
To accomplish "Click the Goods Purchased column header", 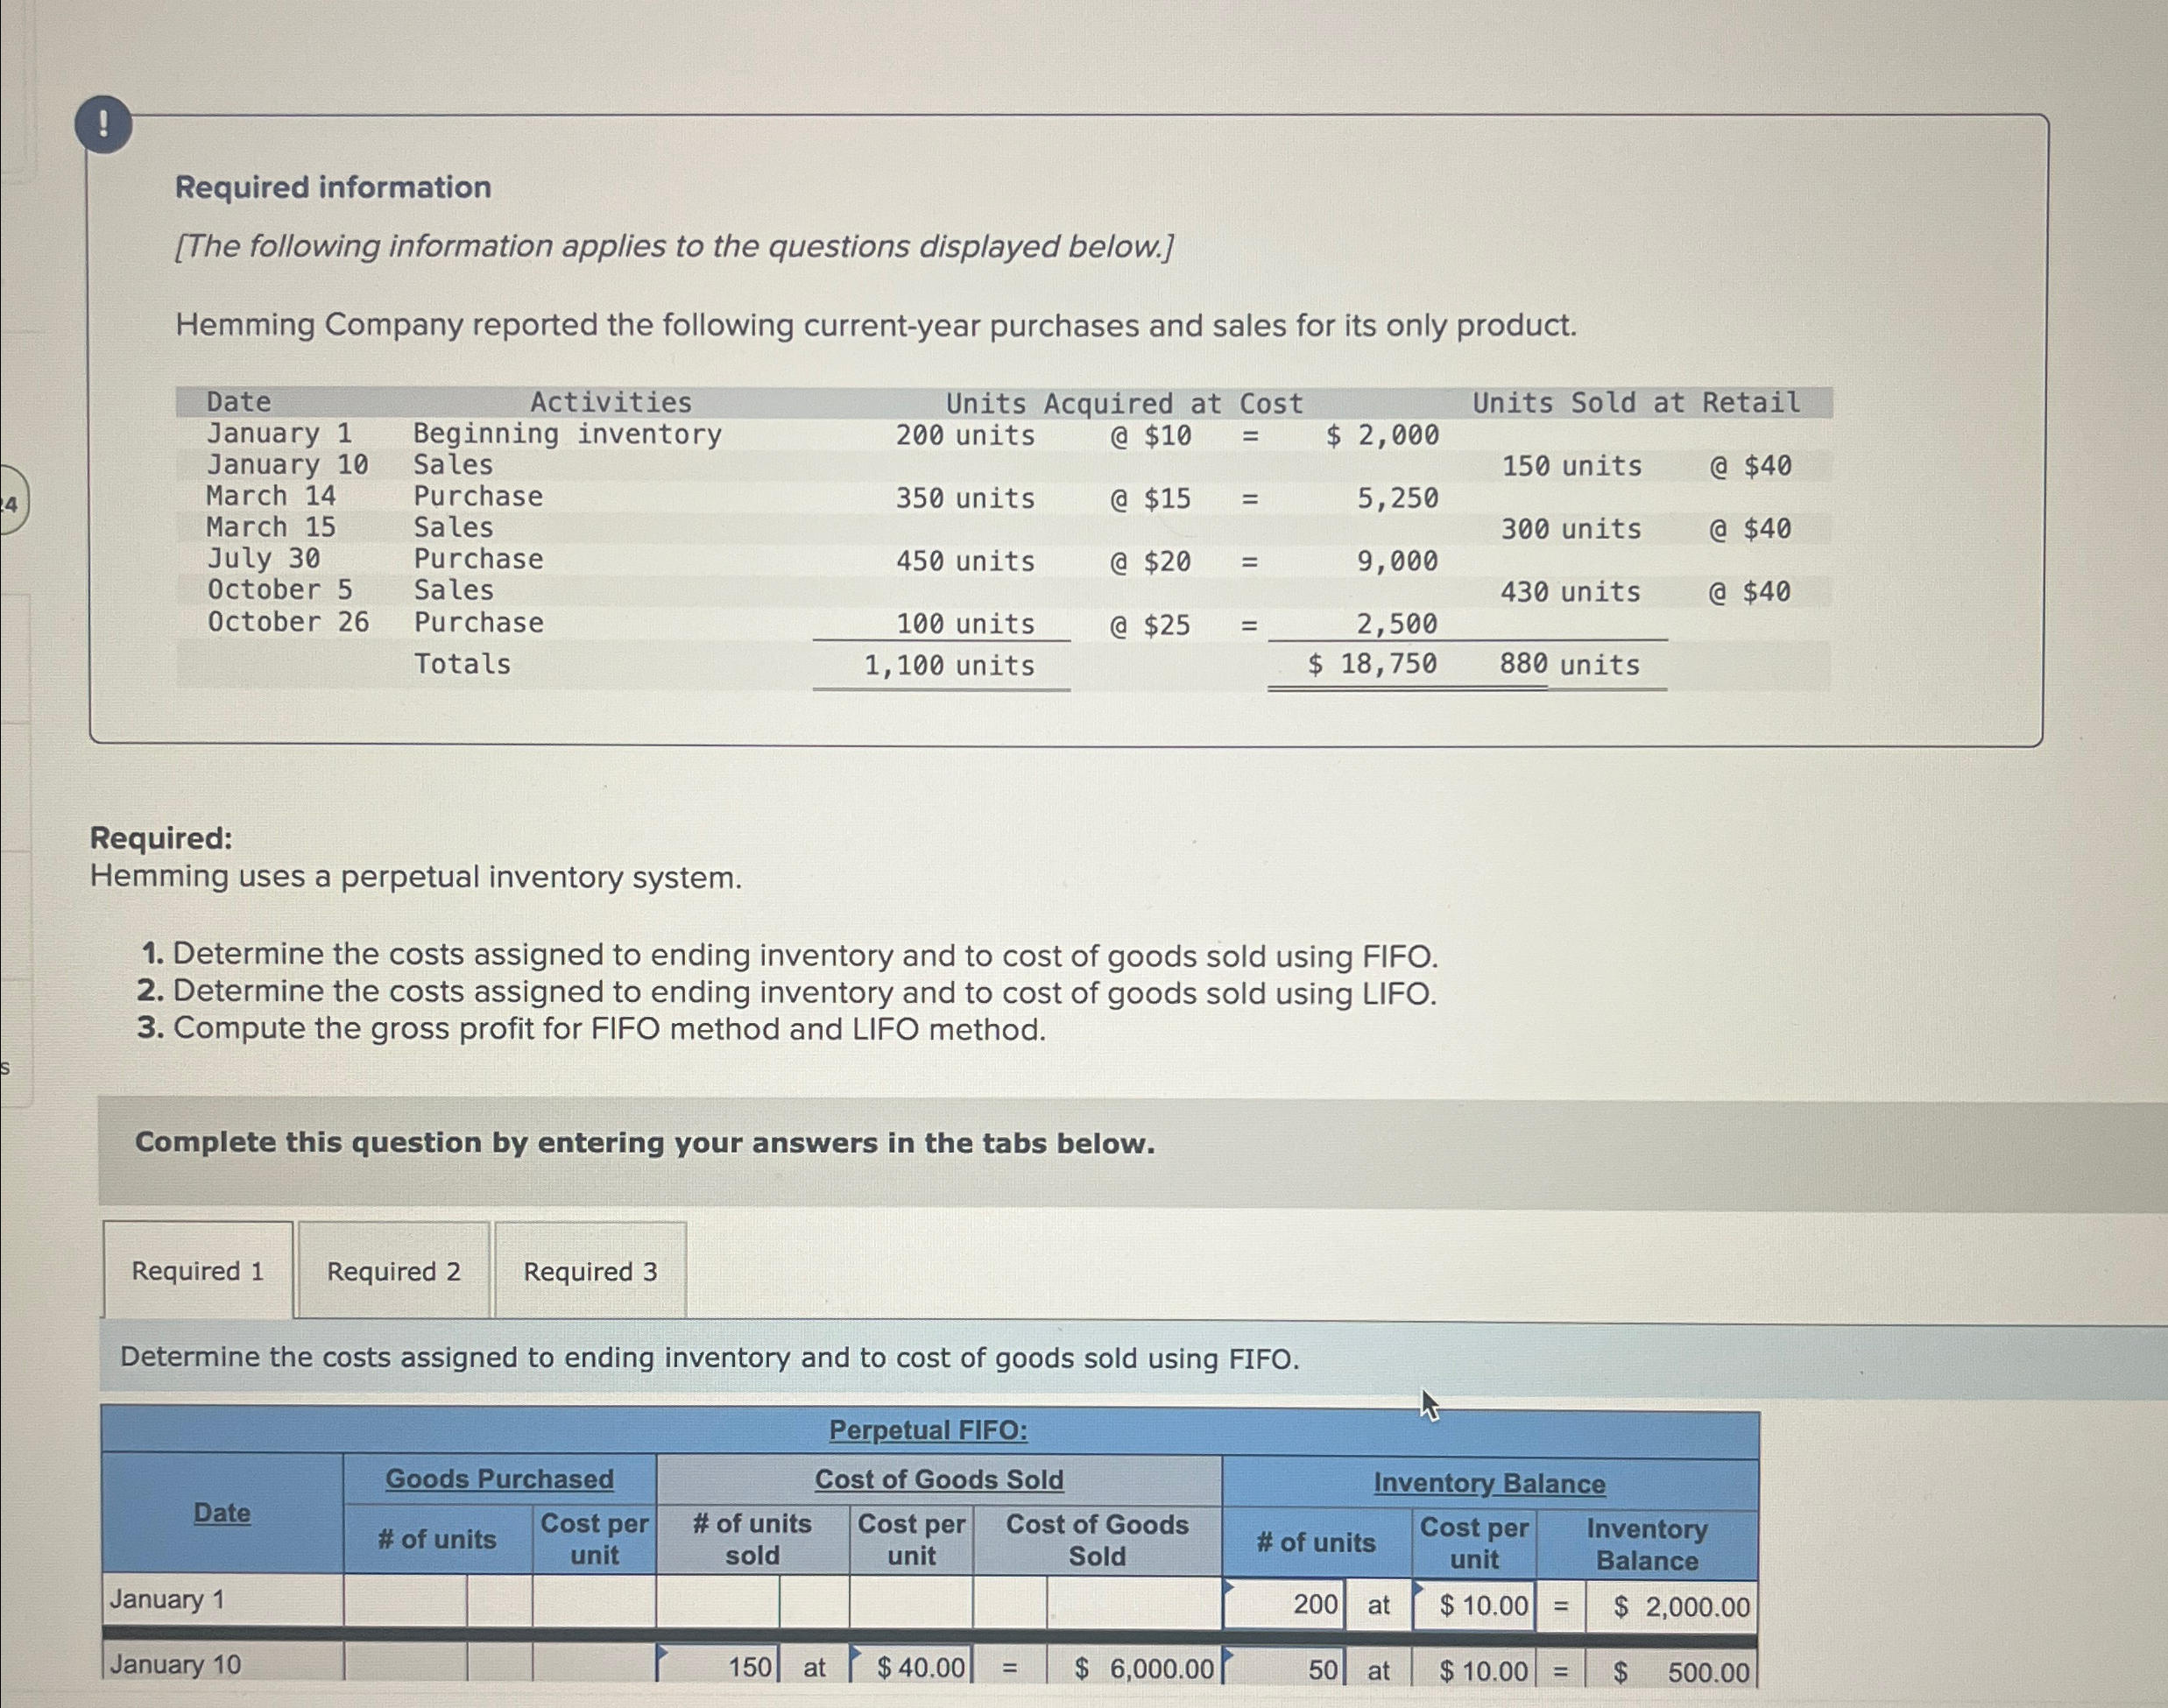I will click(499, 1479).
